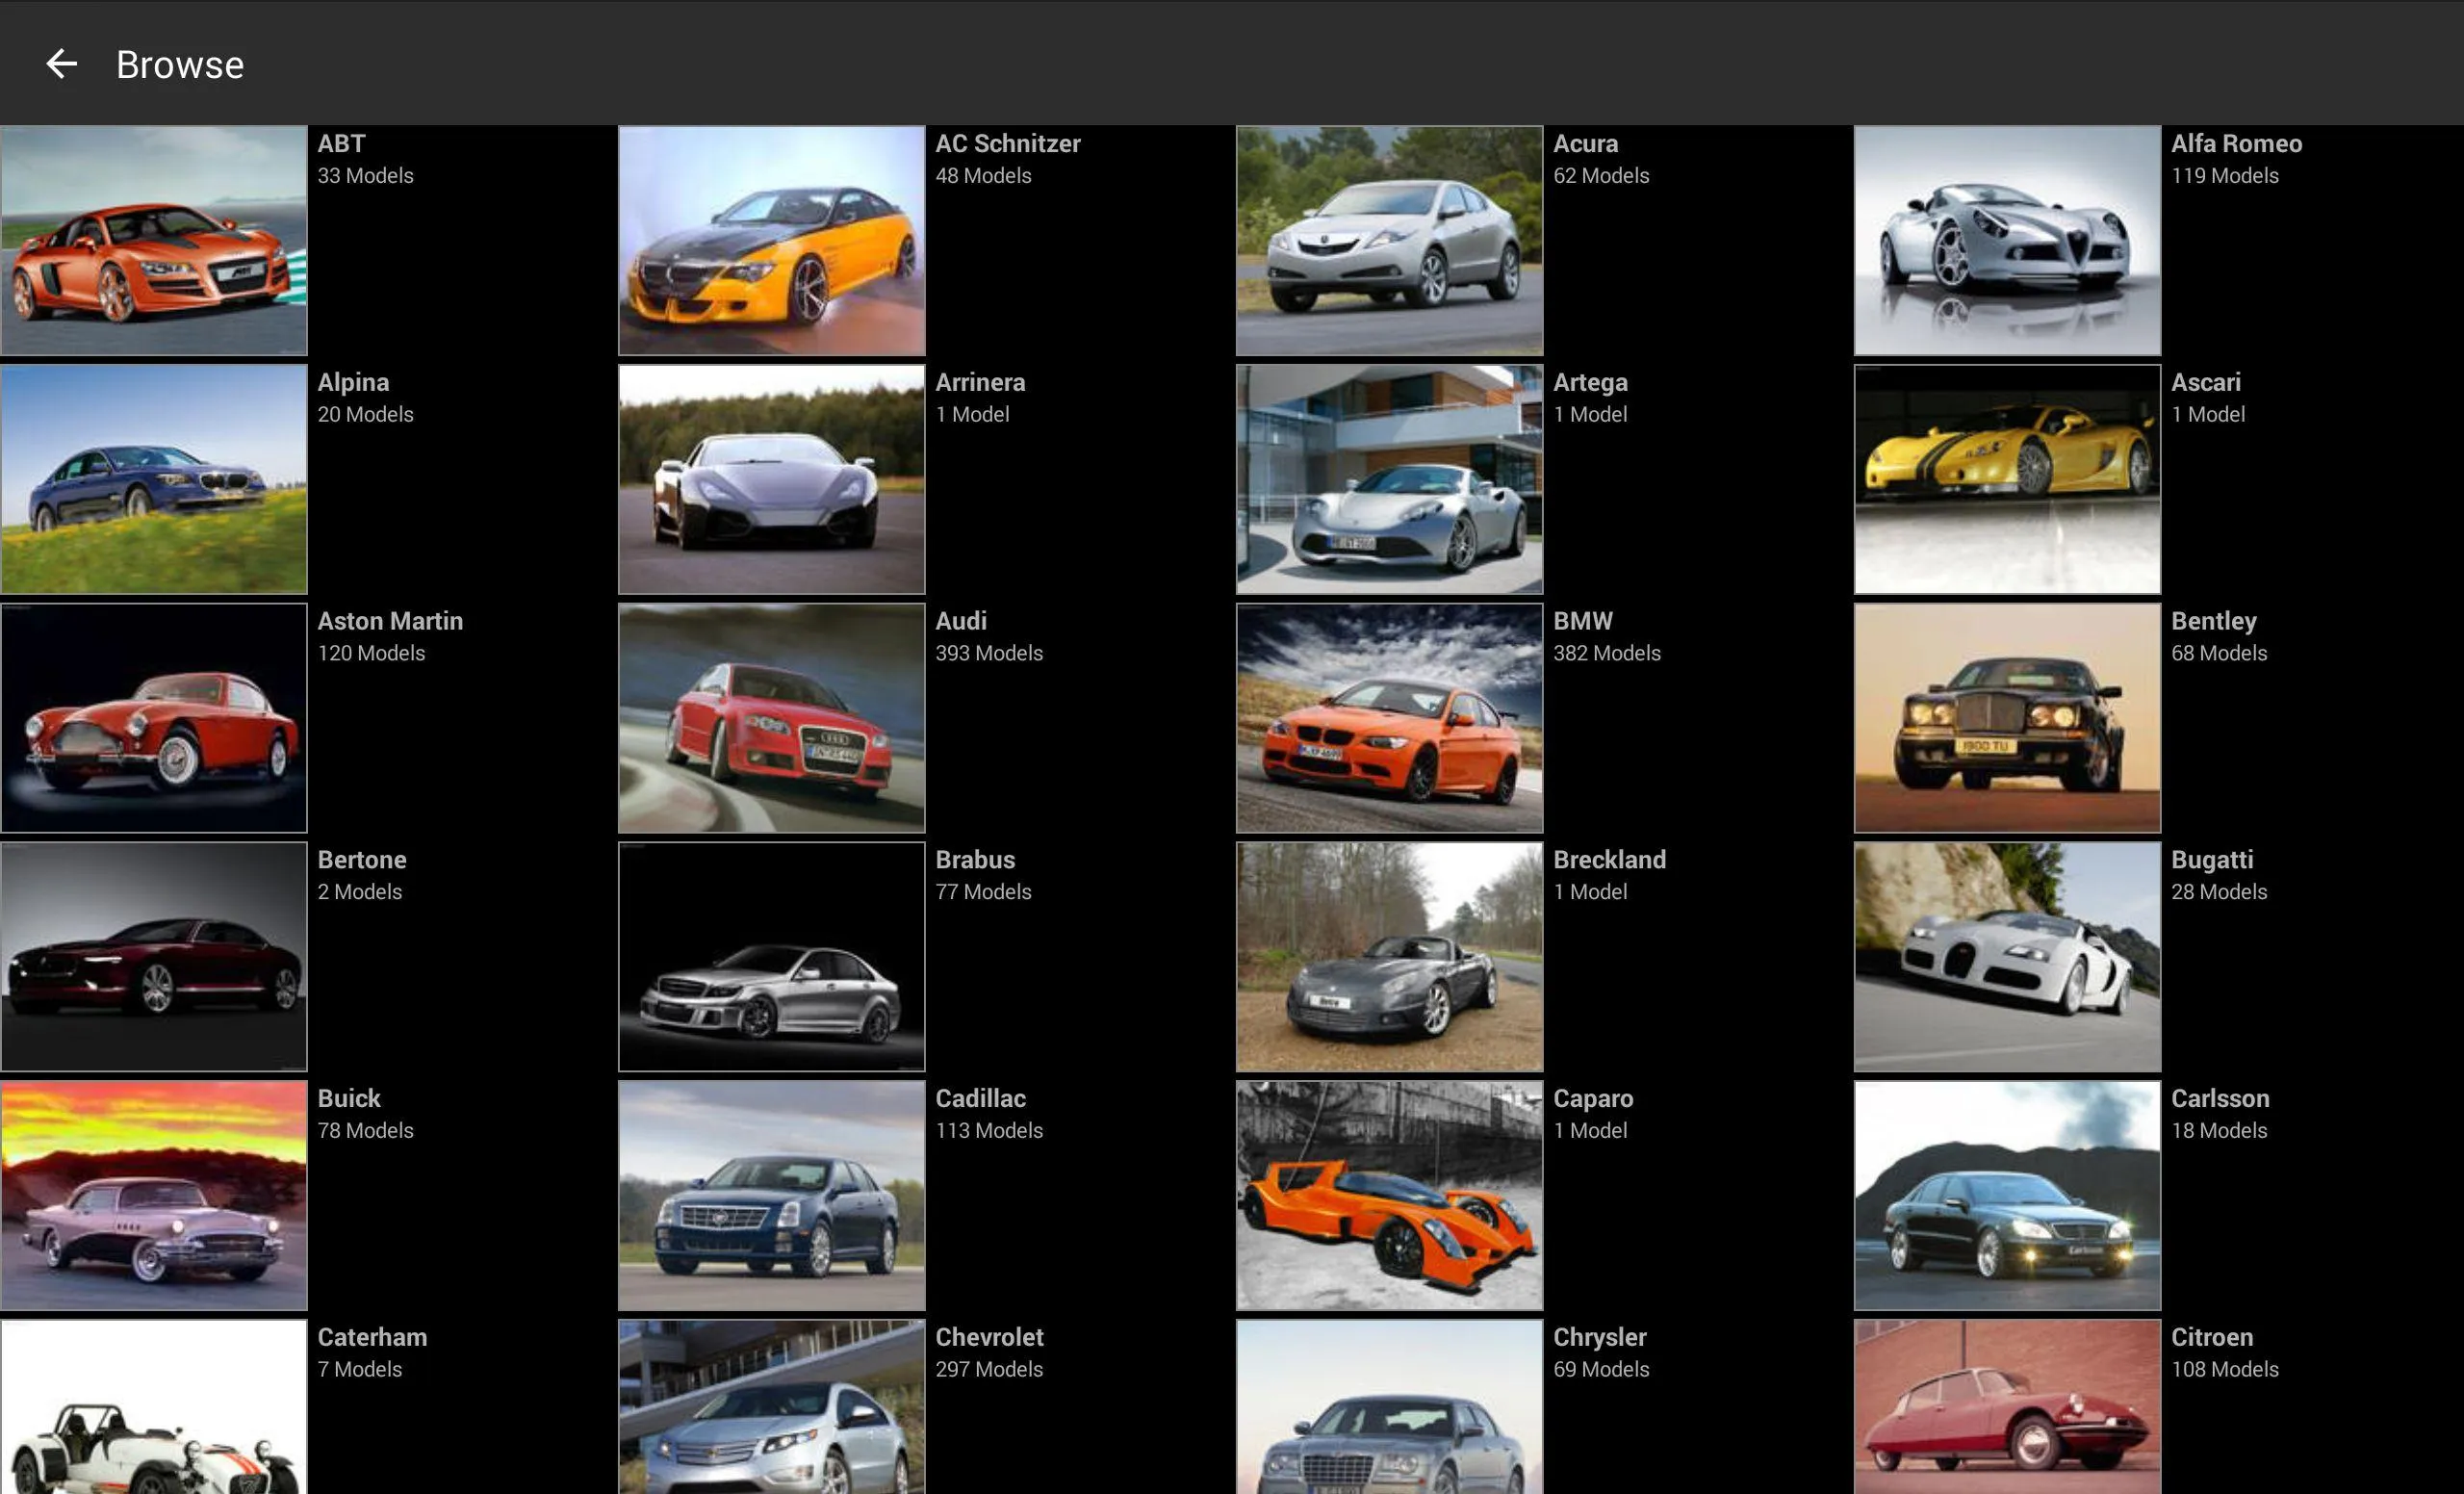Click the 297 Models count
The image size is (2464, 1494).
[x=989, y=1370]
